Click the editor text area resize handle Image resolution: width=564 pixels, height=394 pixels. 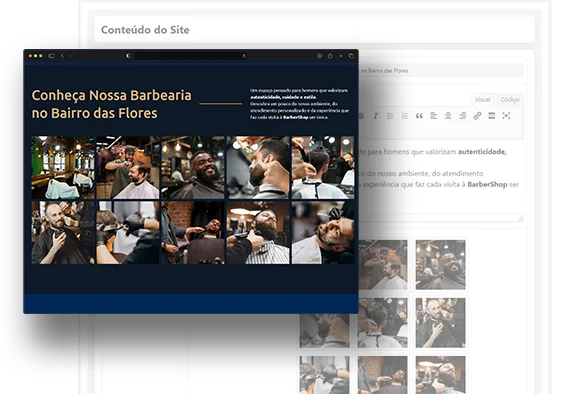click(x=520, y=217)
